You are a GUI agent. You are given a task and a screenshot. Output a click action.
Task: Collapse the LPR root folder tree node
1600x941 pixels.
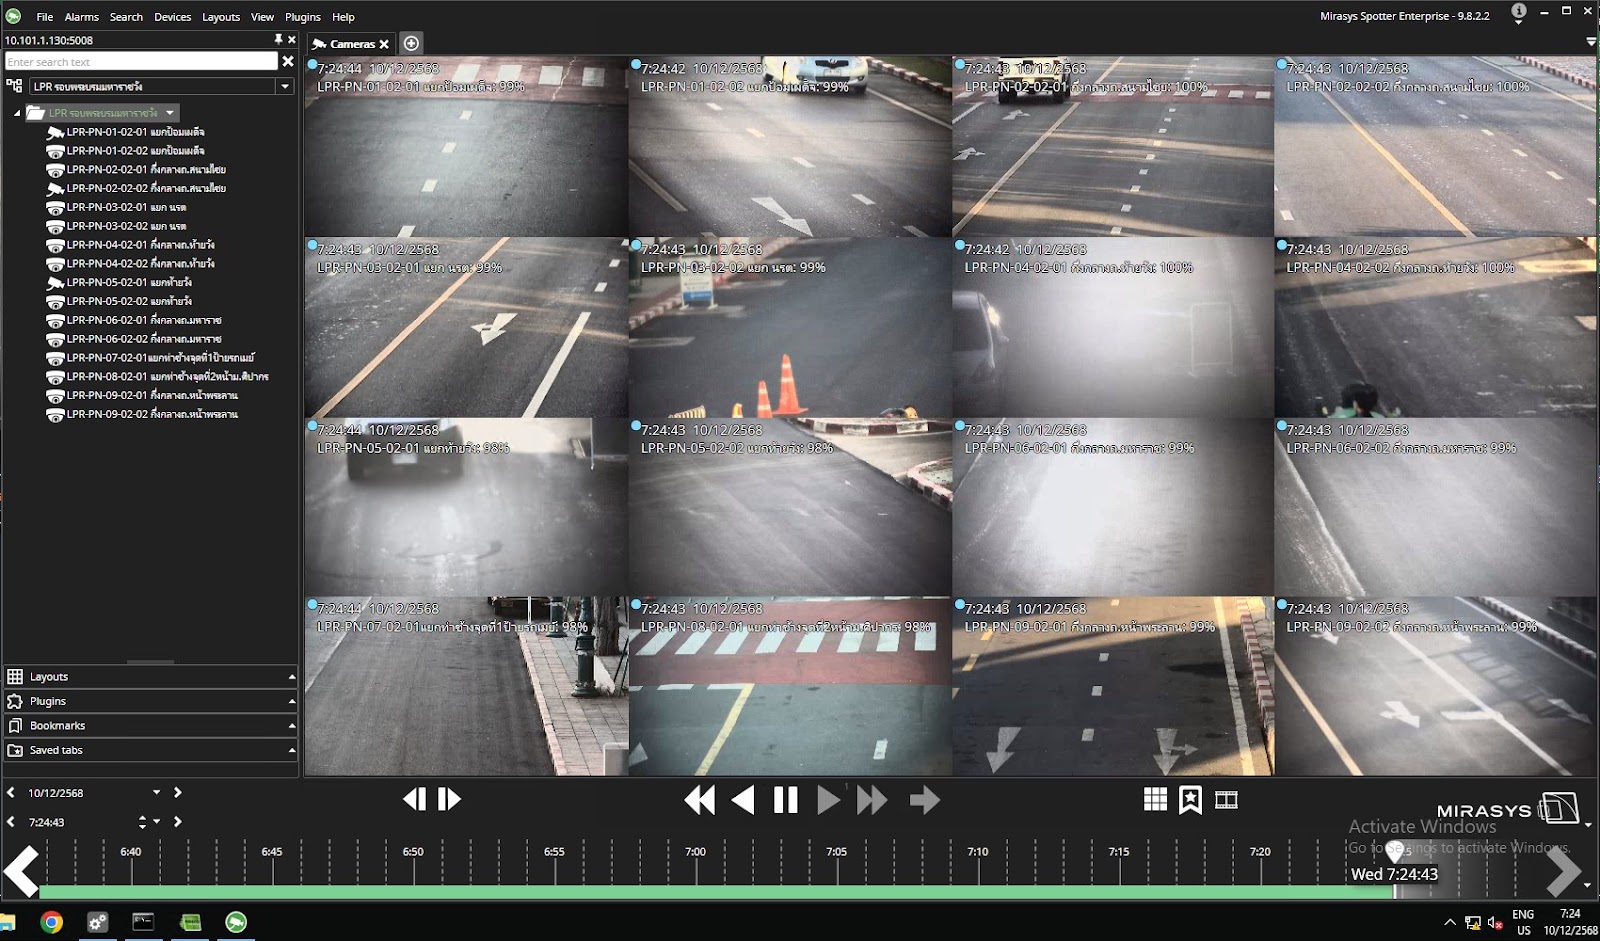17,113
